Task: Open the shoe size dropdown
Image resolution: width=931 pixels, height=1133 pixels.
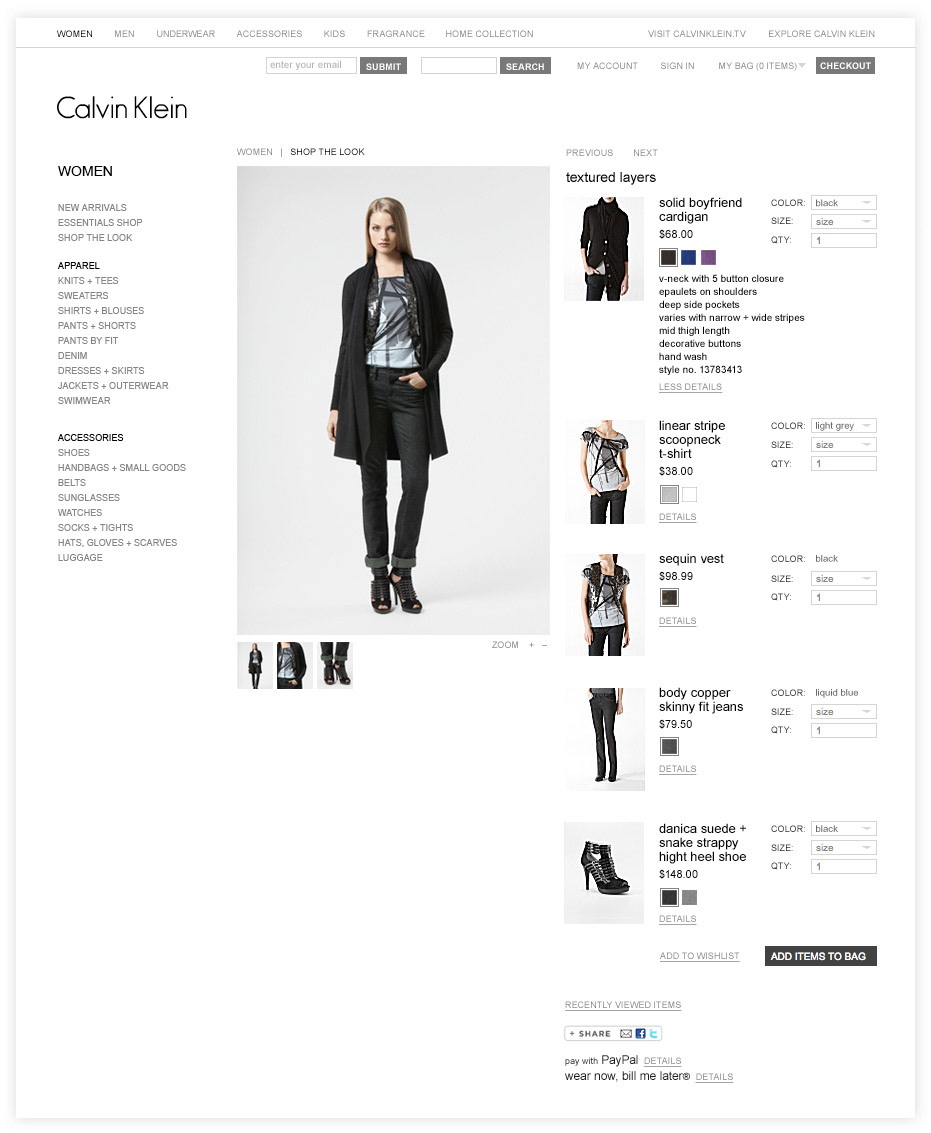Action: point(844,848)
